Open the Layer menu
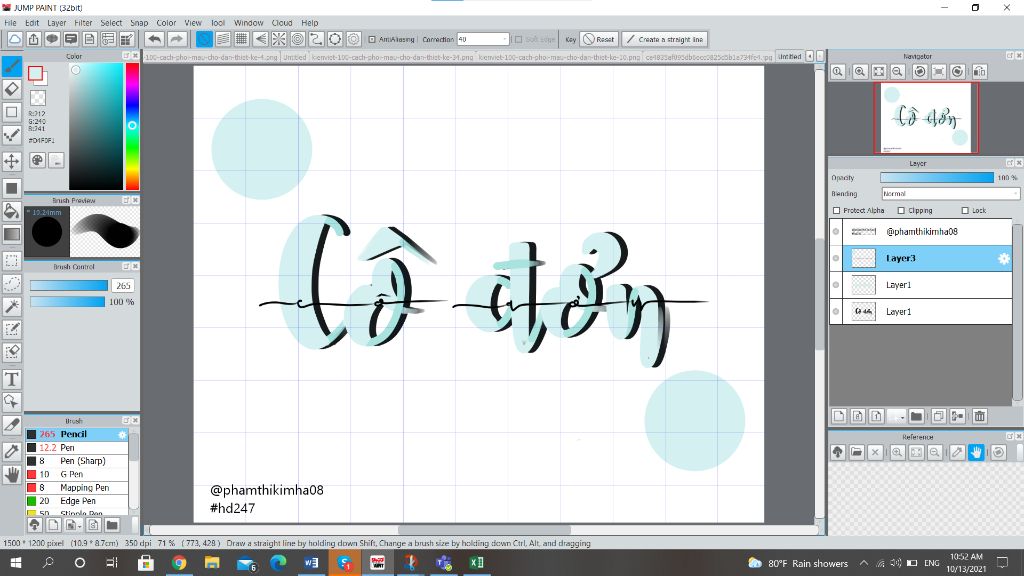This screenshot has height=576, width=1024. point(57,23)
